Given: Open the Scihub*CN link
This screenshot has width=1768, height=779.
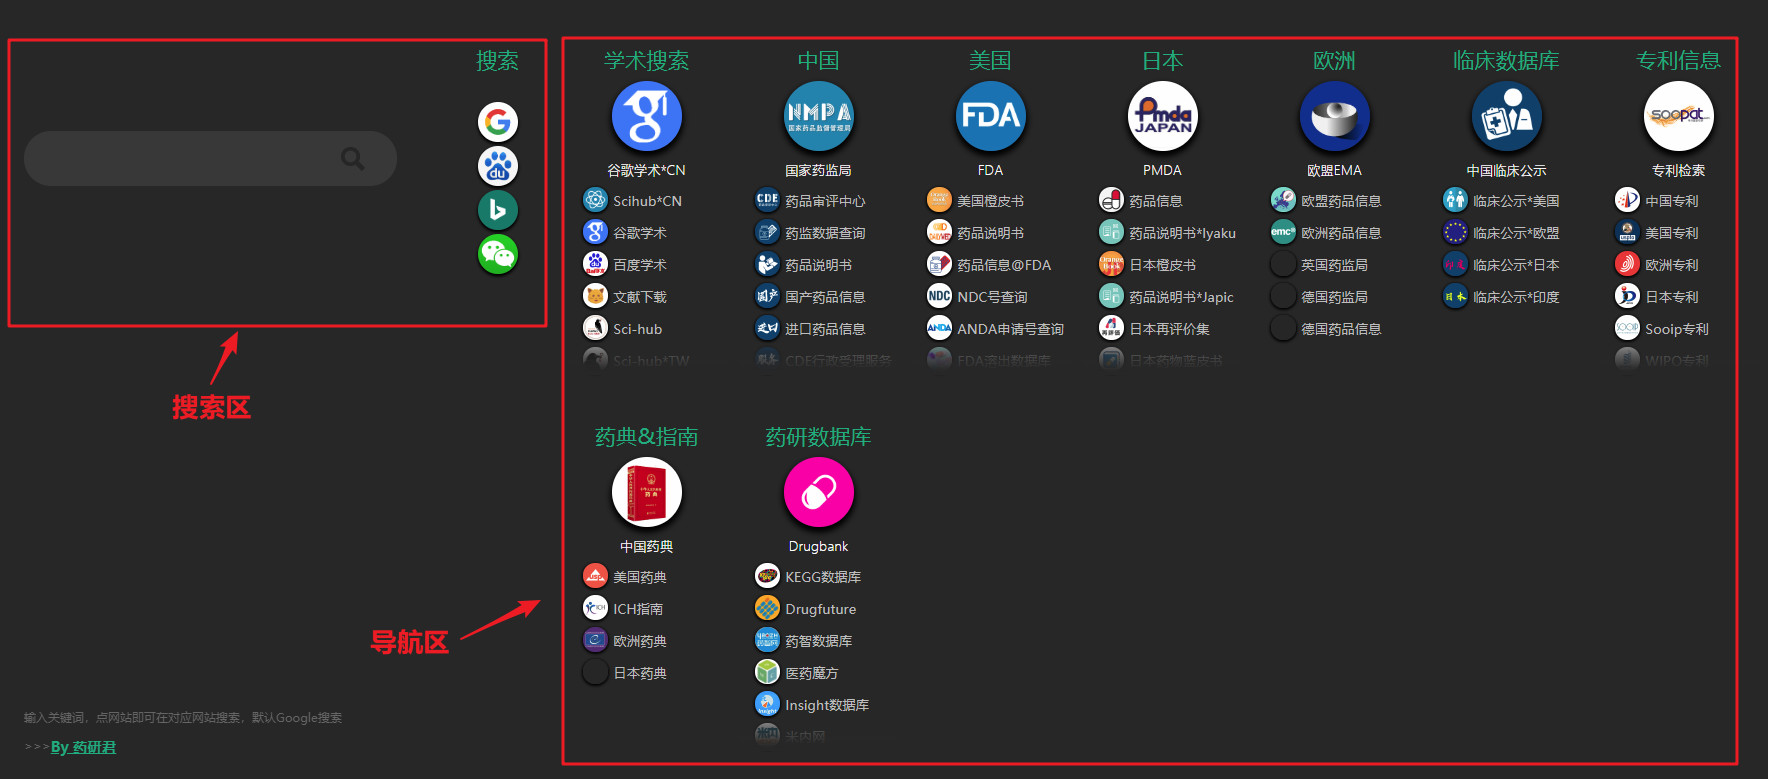Looking at the screenshot, I should tap(647, 201).
